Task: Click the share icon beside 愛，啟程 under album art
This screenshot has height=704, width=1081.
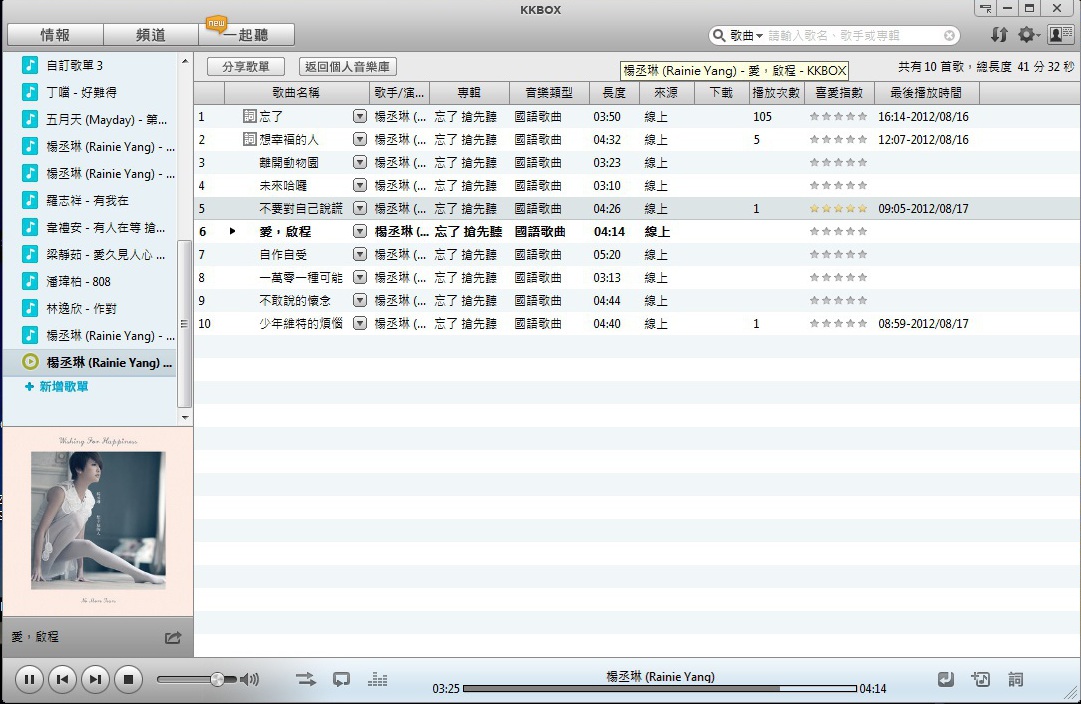Action: click(173, 637)
